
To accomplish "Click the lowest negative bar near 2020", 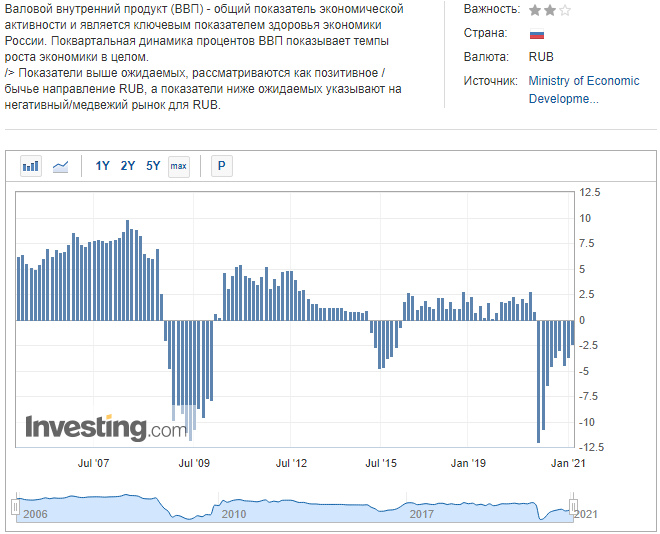I will (540, 380).
